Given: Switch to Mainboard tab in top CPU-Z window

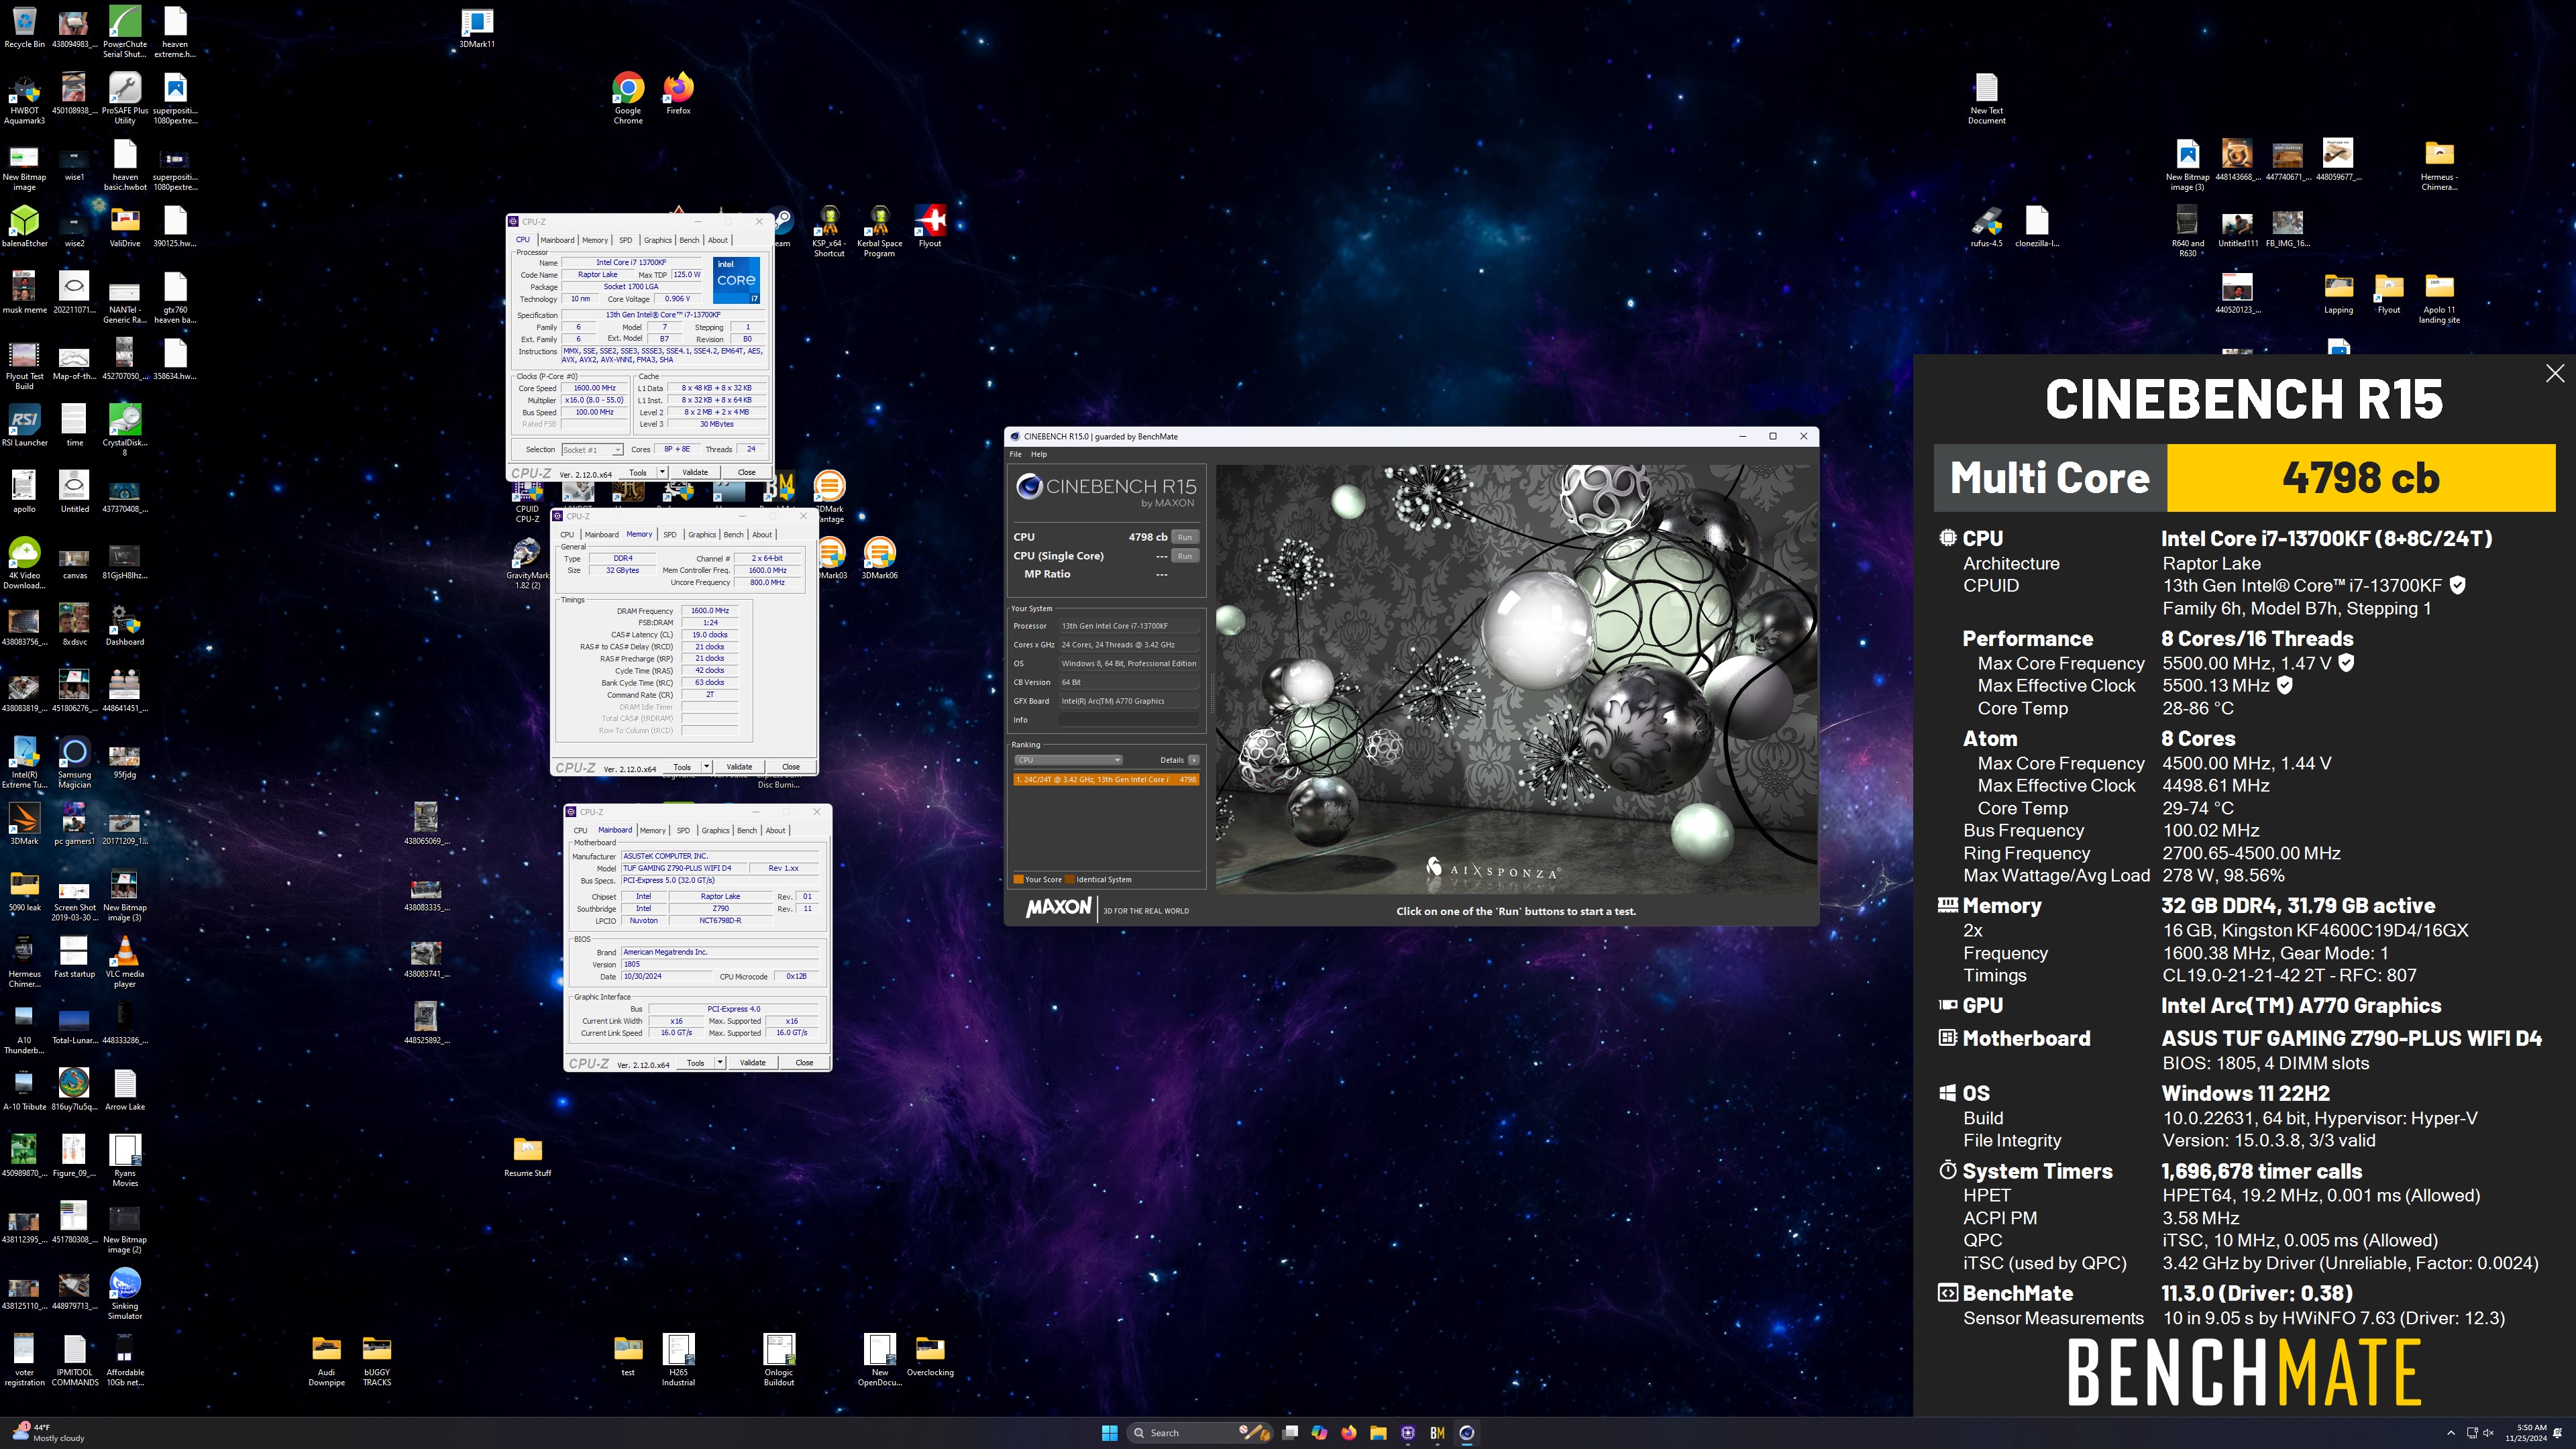Looking at the screenshot, I should 557,240.
